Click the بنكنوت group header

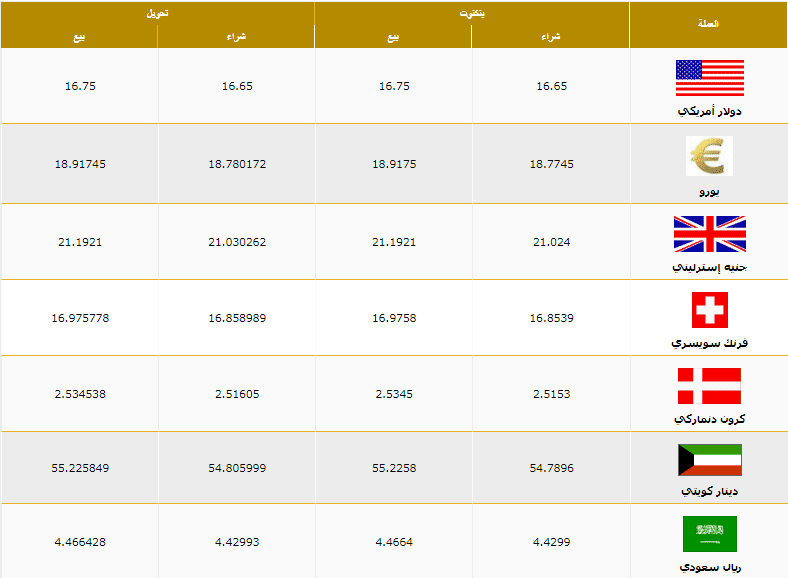pyautogui.click(x=472, y=14)
